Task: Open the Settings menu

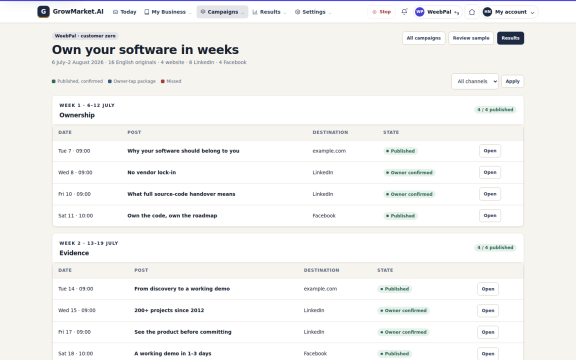Action: (313, 12)
